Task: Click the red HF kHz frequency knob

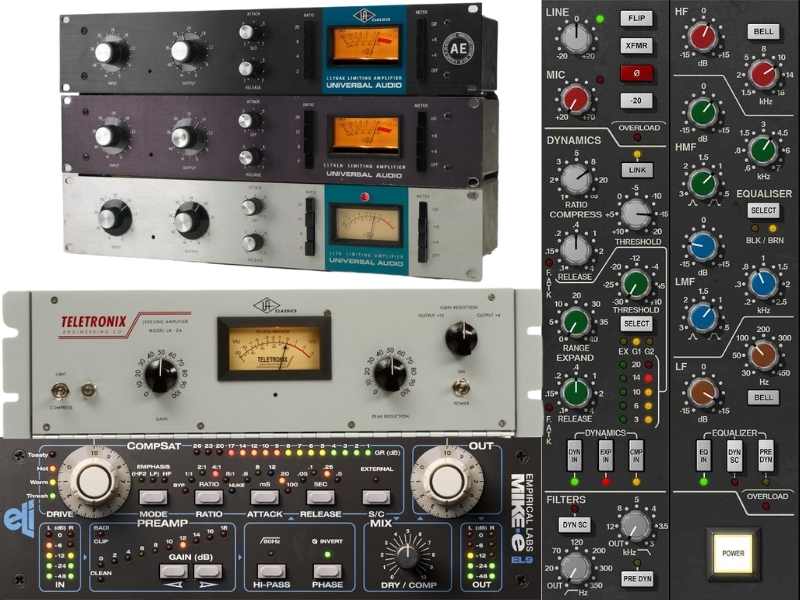Action: click(763, 74)
